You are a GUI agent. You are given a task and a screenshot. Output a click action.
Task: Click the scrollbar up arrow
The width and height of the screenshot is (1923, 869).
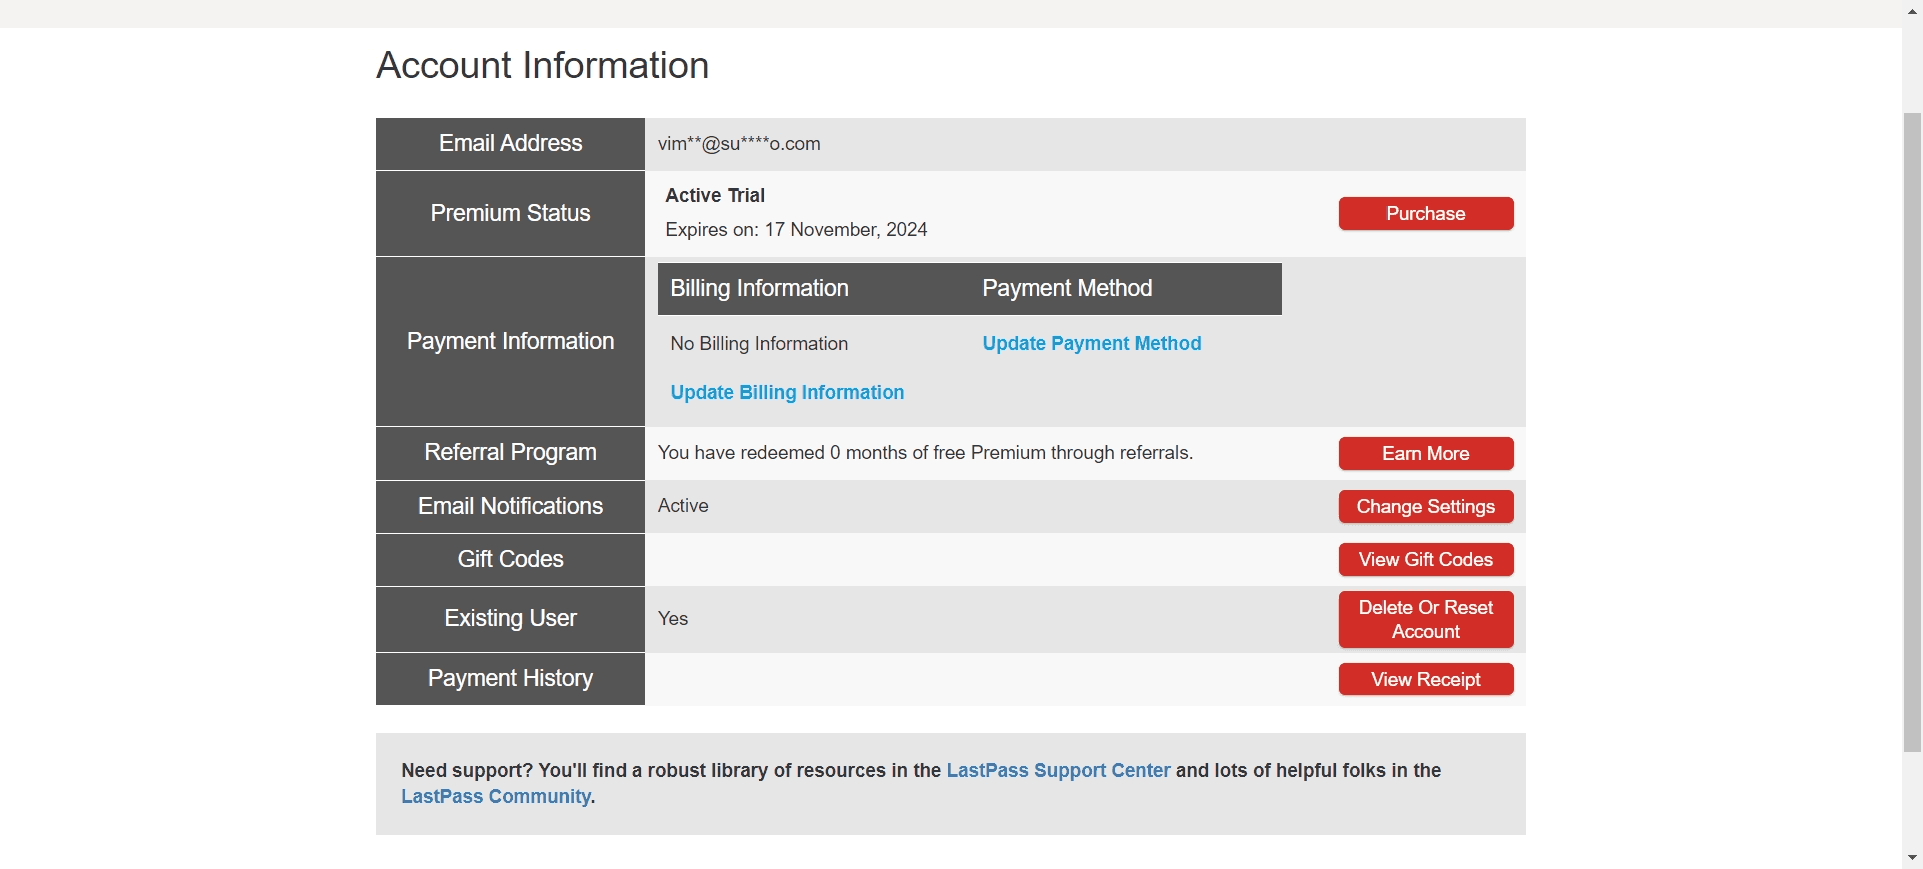[1912, 10]
